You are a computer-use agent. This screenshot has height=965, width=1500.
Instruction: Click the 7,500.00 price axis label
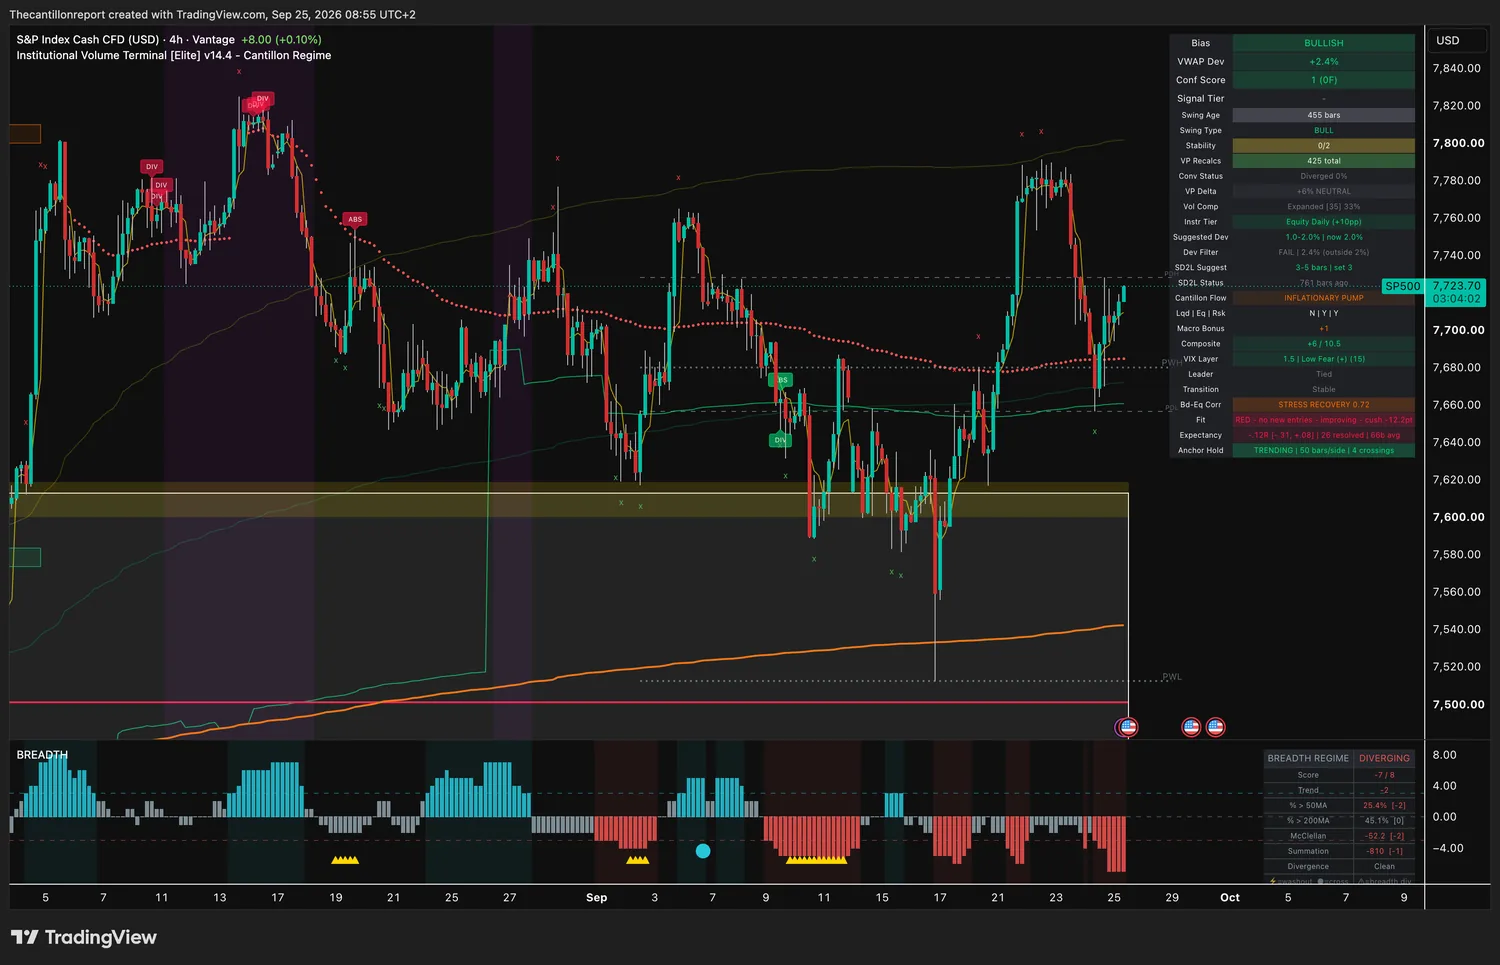point(1458,705)
